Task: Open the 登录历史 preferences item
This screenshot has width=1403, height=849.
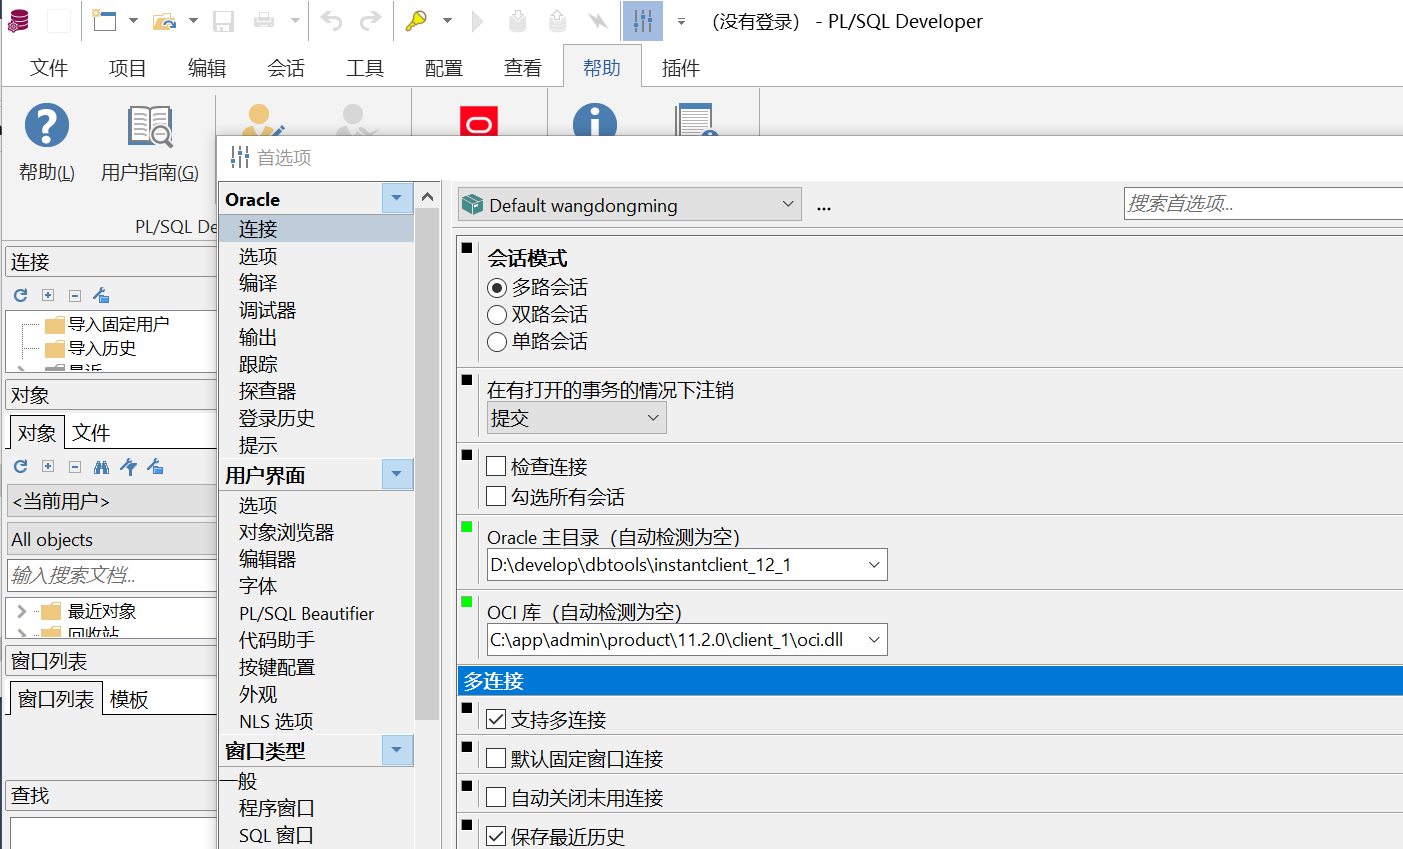Action: (x=277, y=418)
